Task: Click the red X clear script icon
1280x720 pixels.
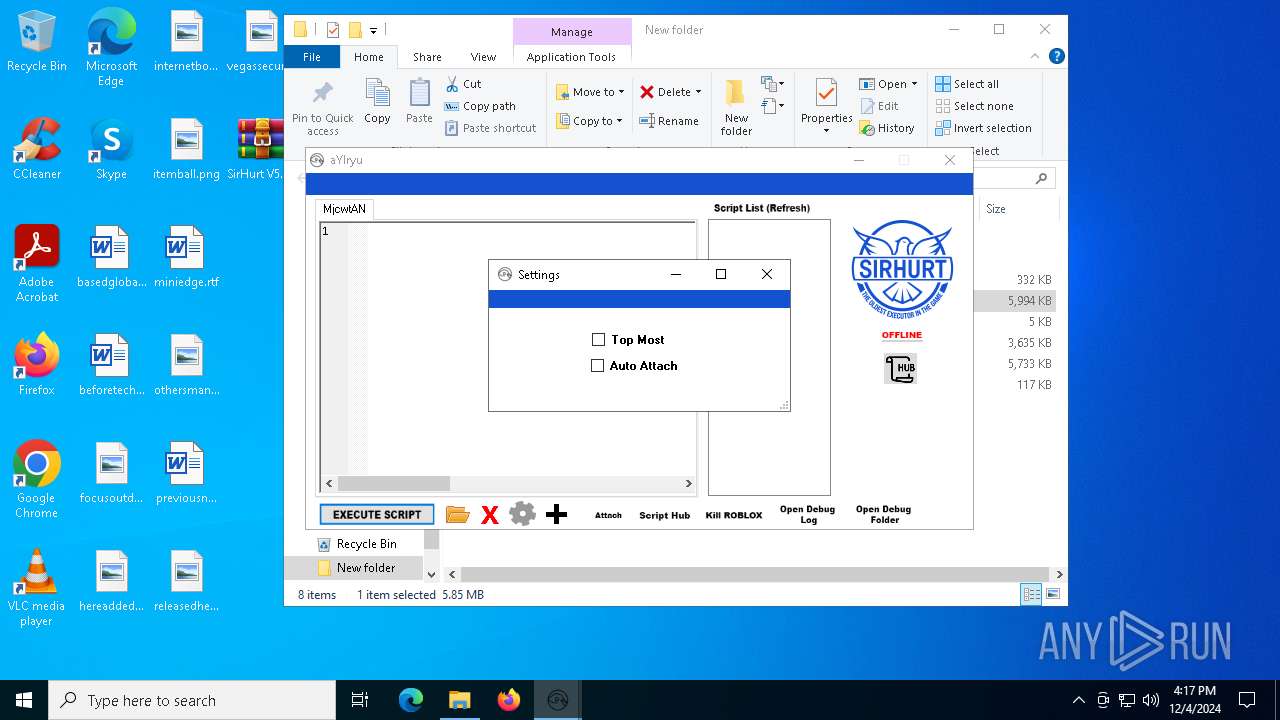Action: (490, 515)
